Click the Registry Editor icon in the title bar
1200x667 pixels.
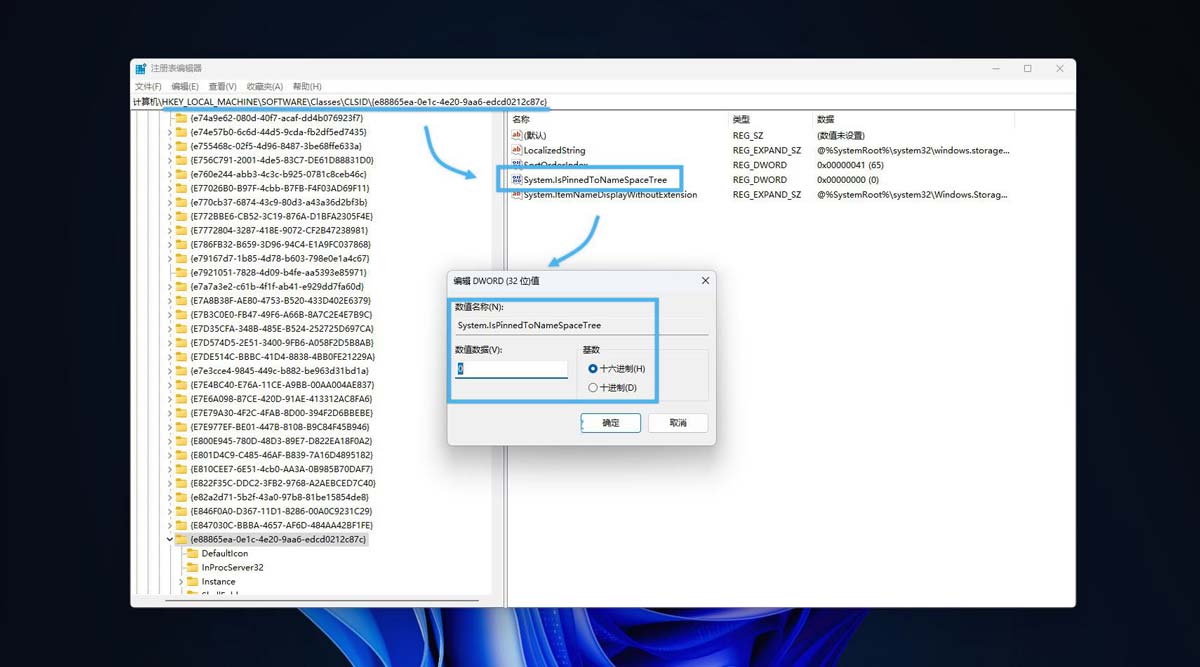pos(141,68)
